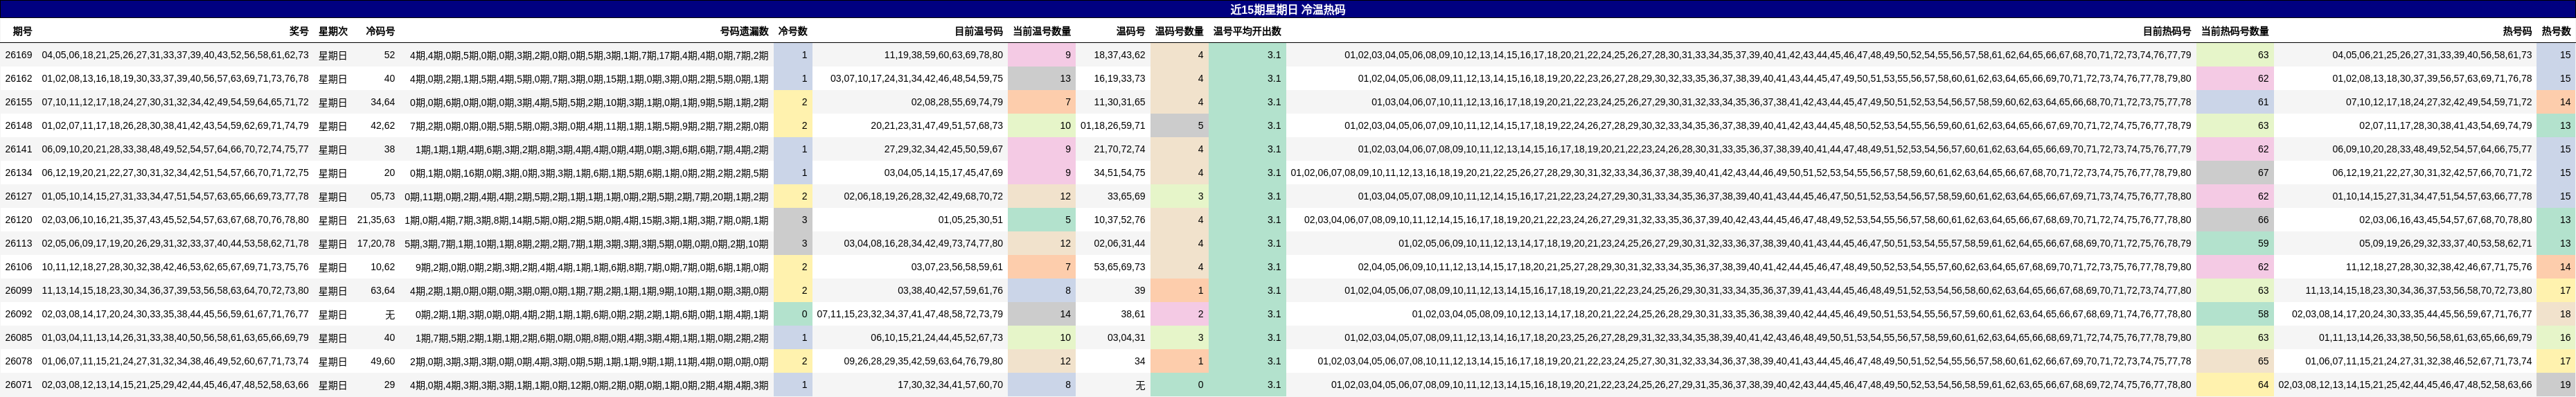Click warm numbers cell 17,30,32,34,41,57,60,70
Image resolution: width=2576 pixels, height=397 pixels.
click(950, 385)
